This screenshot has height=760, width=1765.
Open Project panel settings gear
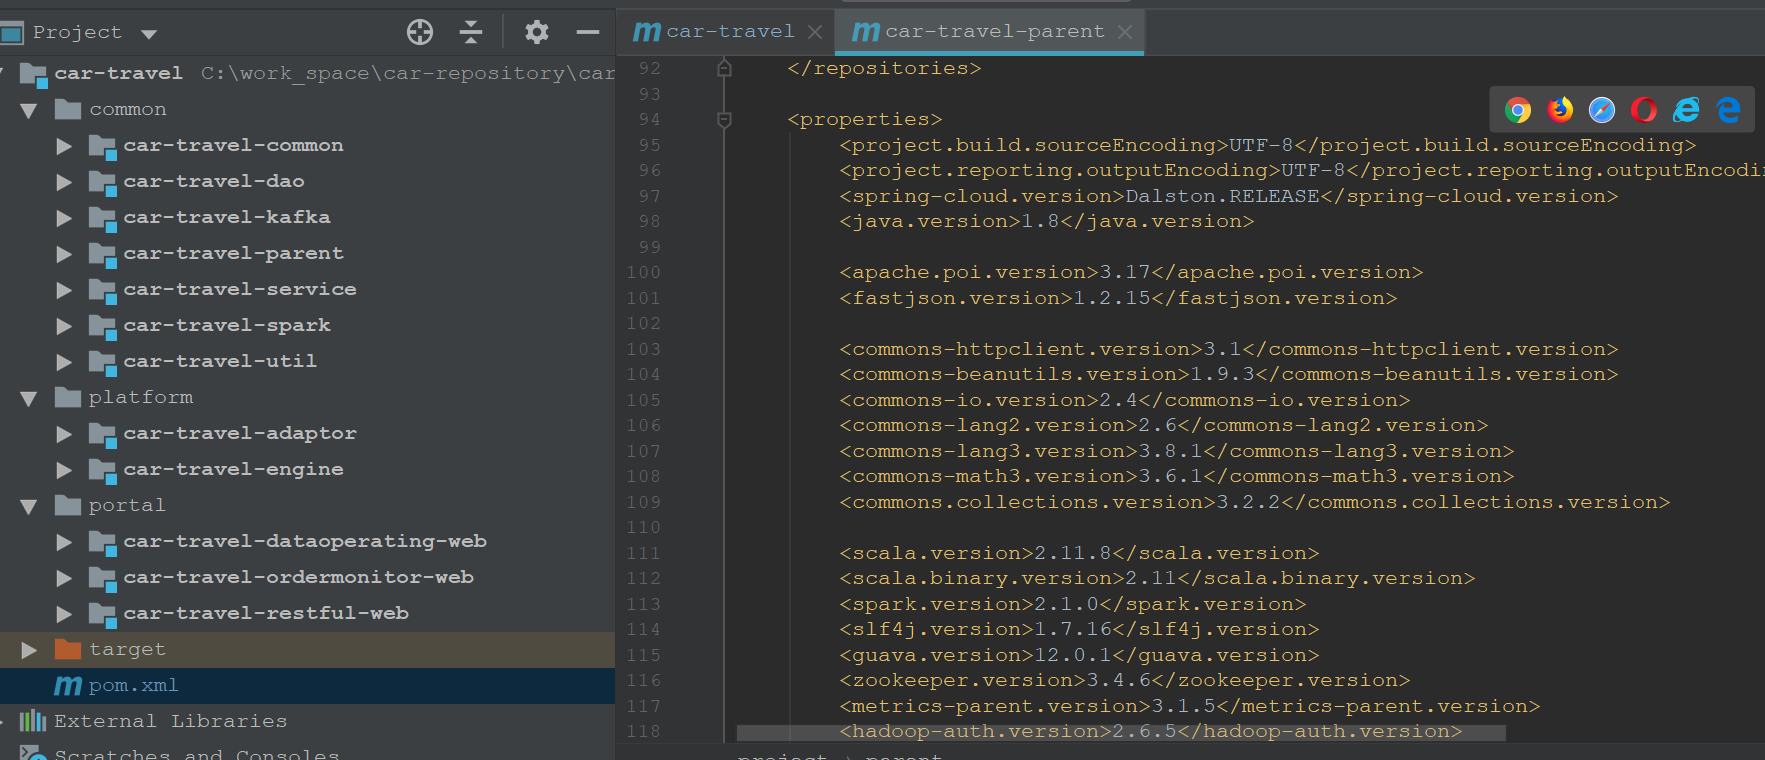click(x=537, y=32)
